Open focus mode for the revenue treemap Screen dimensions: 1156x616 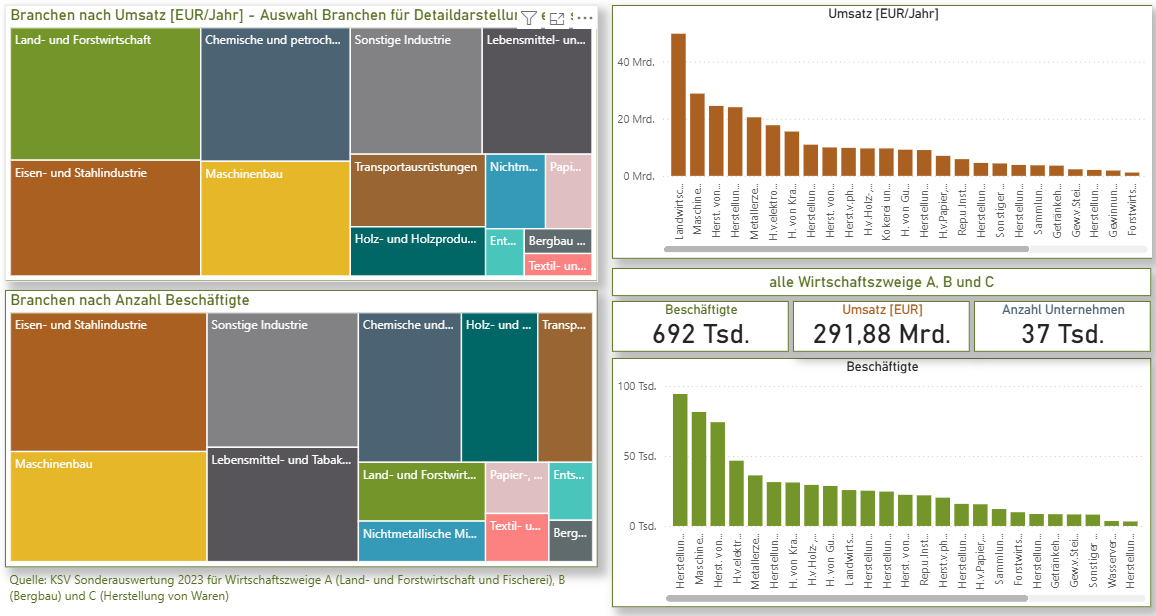[557, 18]
